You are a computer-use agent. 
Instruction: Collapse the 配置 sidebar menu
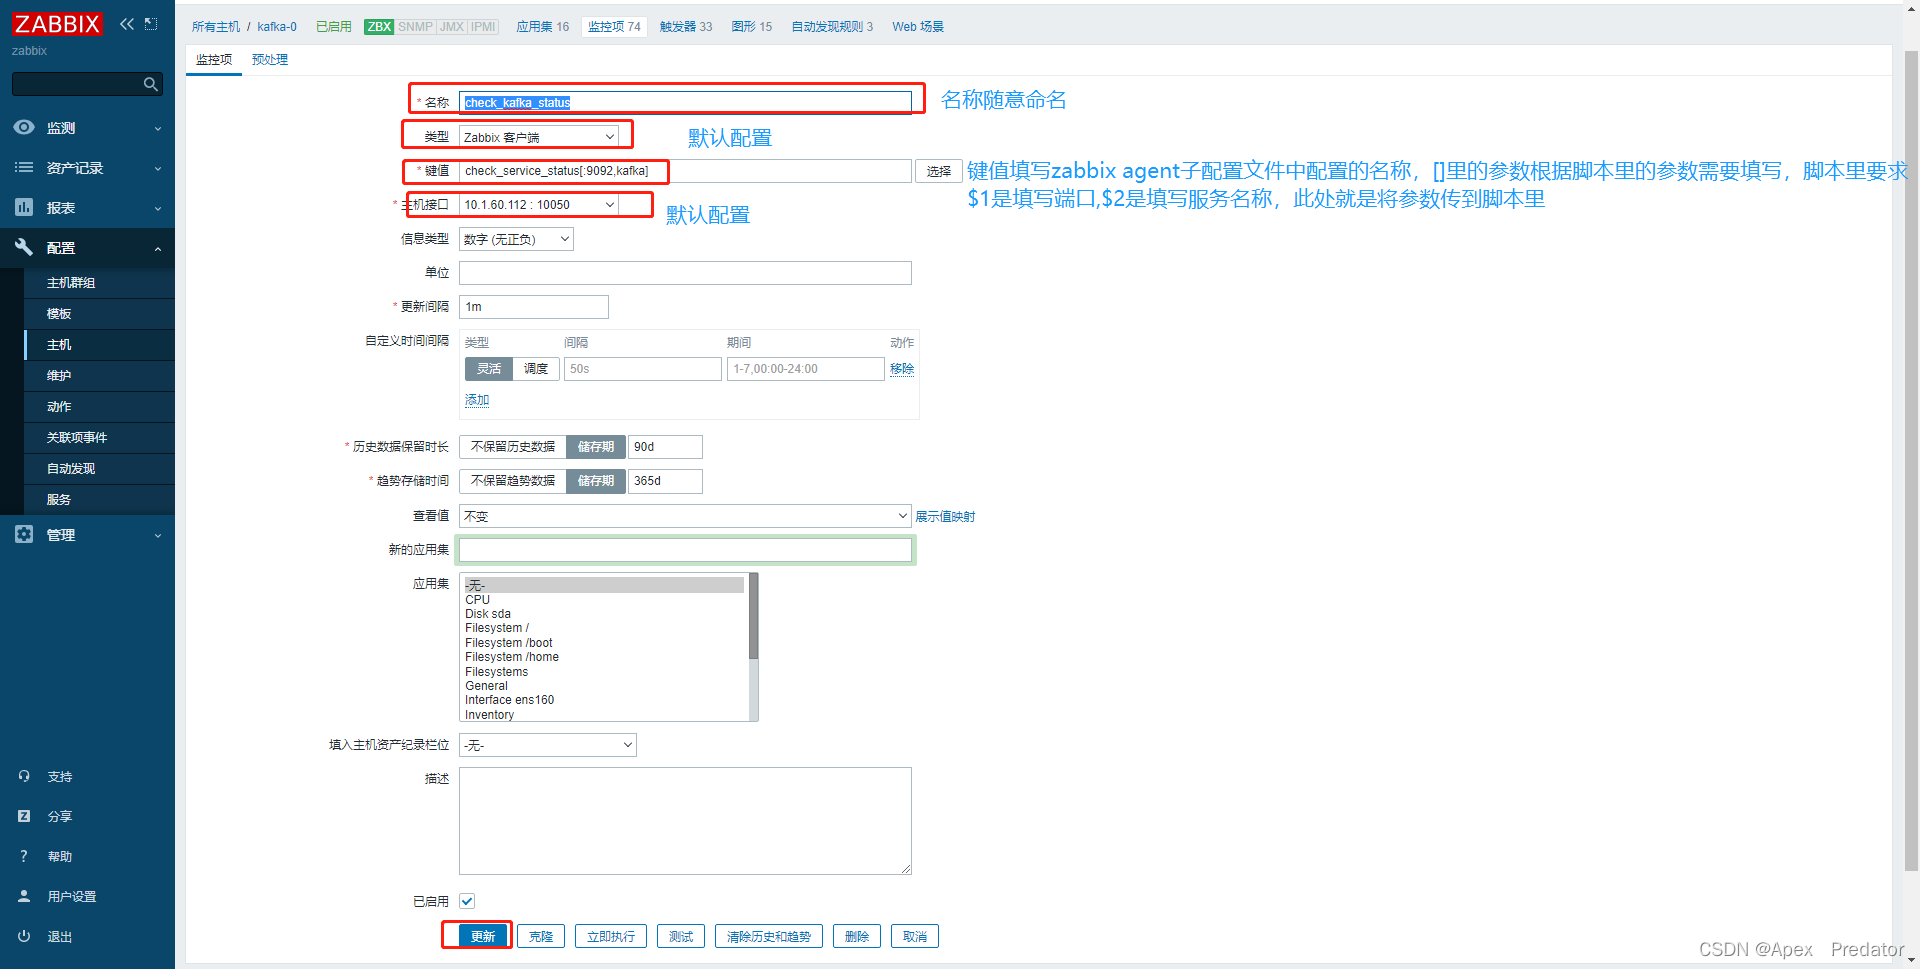point(87,248)
